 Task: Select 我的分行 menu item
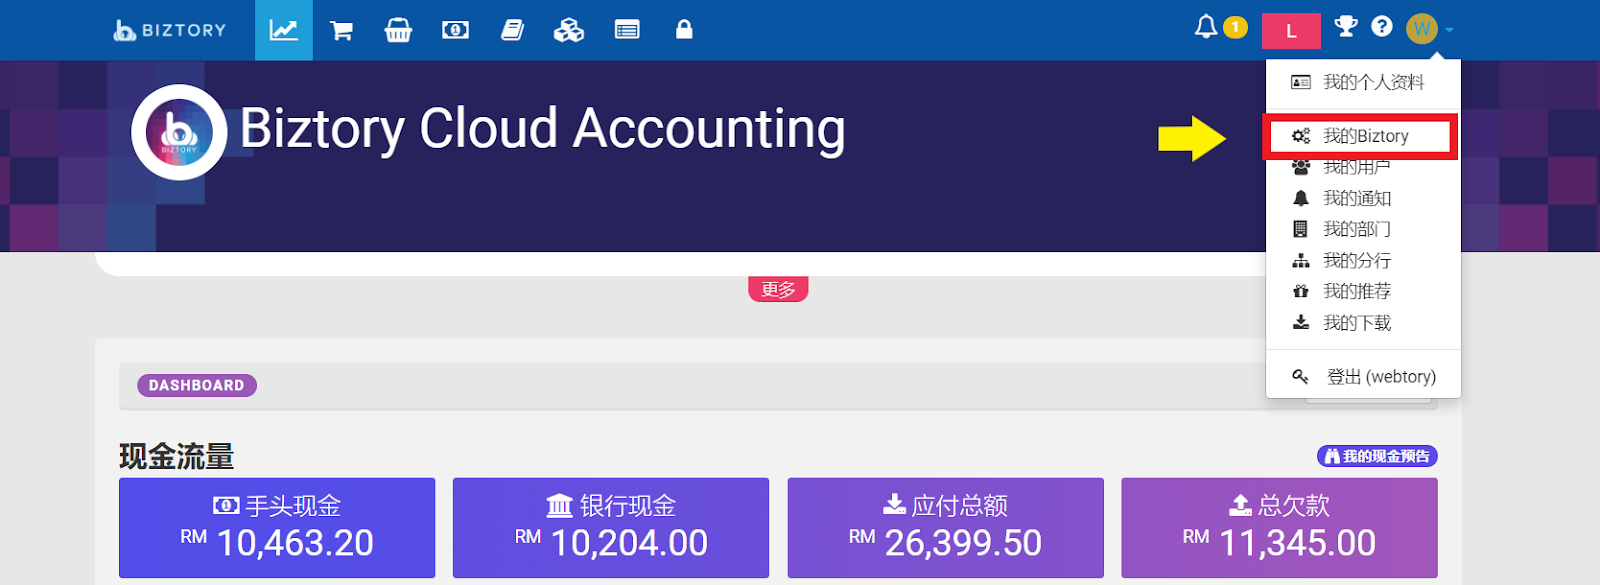[1363, 260]
